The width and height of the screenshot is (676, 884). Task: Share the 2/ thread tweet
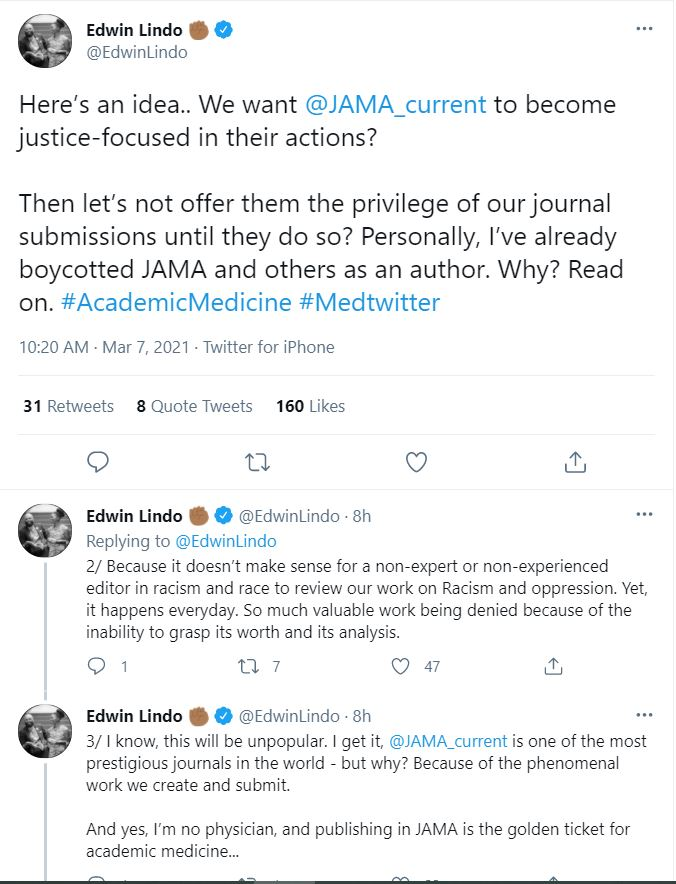[x=553, y=666]
